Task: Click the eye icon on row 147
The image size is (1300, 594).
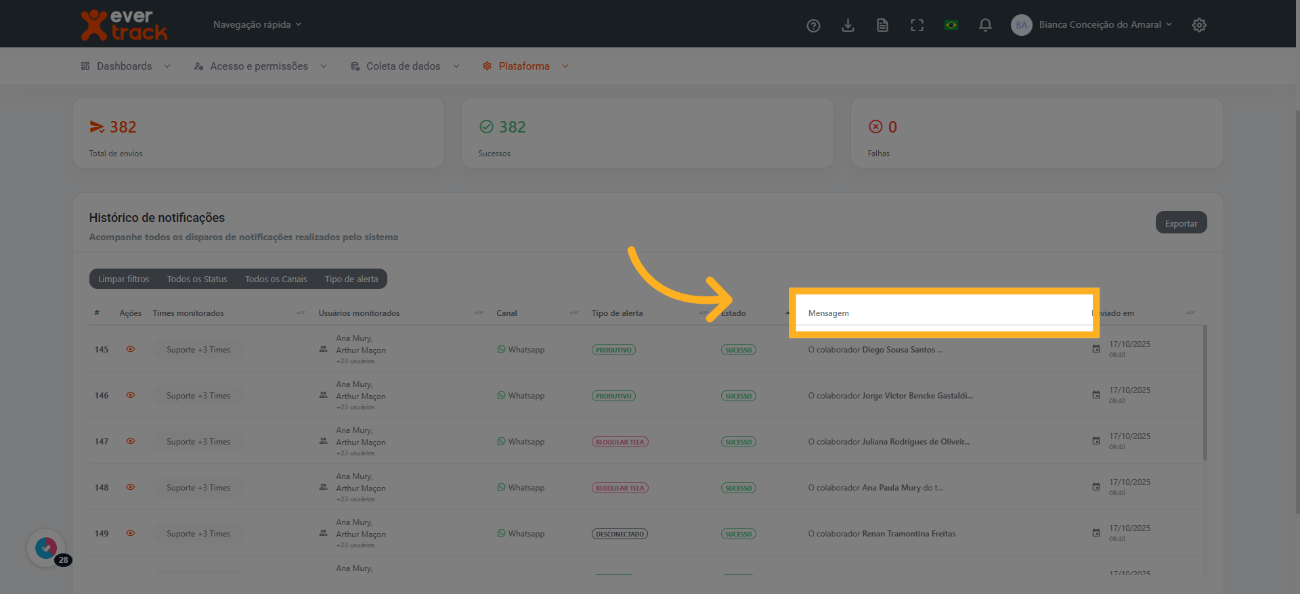Action: [130, 442]
